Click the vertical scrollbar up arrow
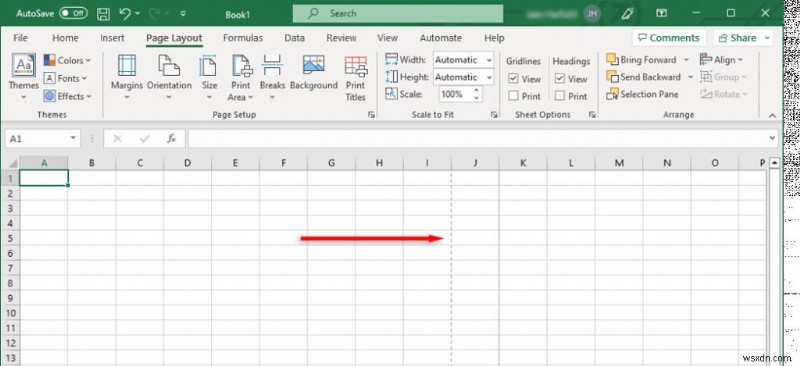 pos(774,163)
